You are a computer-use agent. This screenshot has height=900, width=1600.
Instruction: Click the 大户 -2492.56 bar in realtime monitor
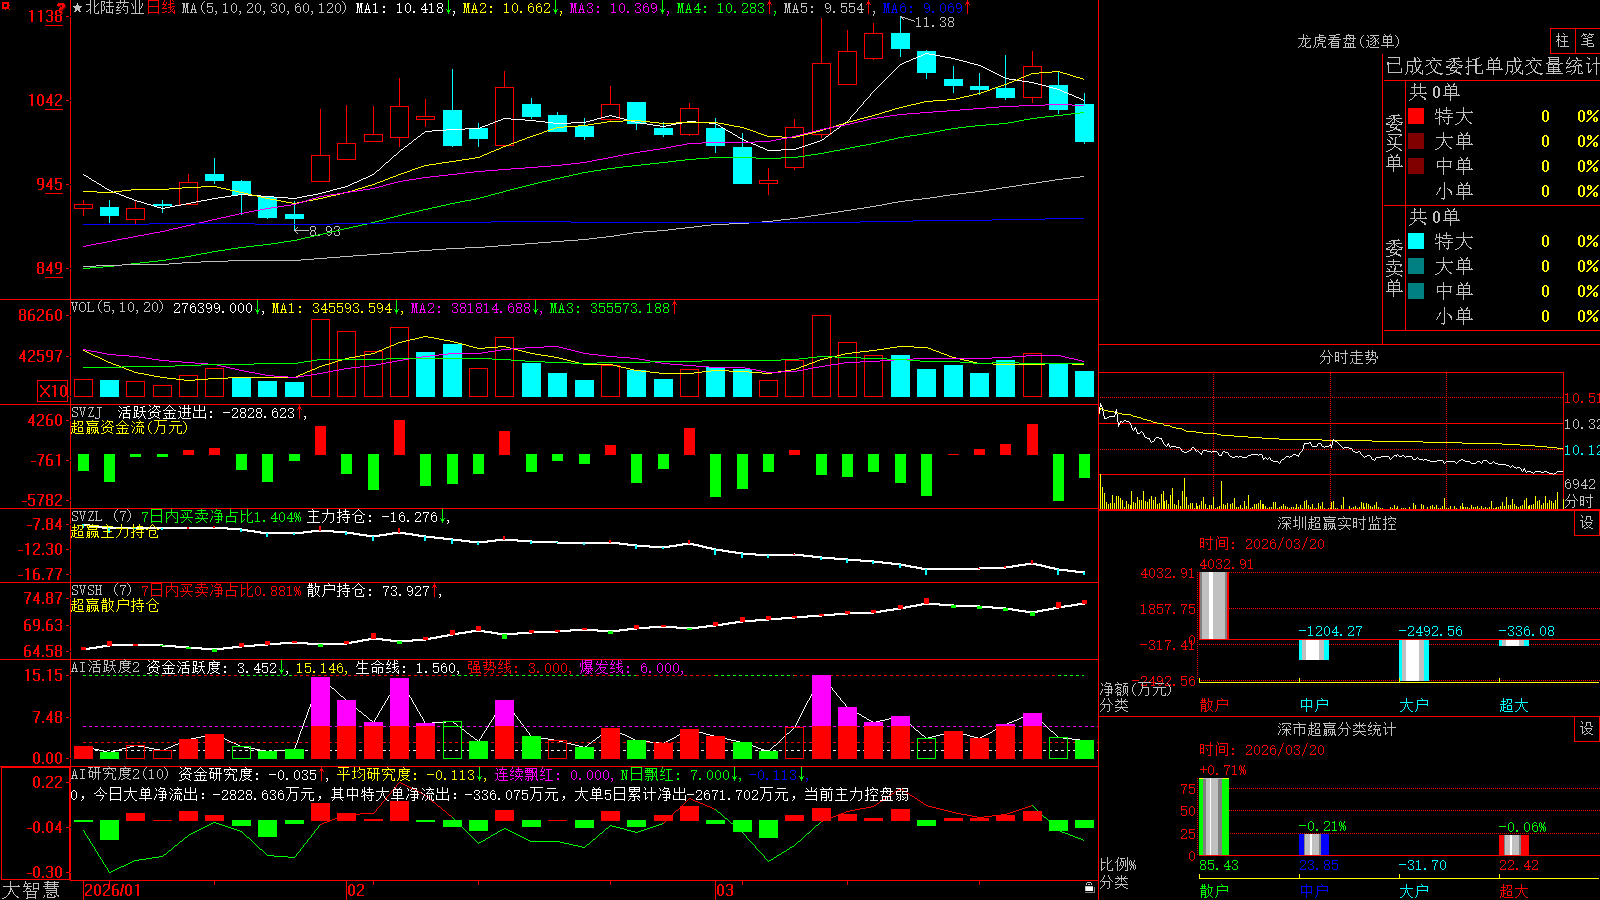point(1414,660)
